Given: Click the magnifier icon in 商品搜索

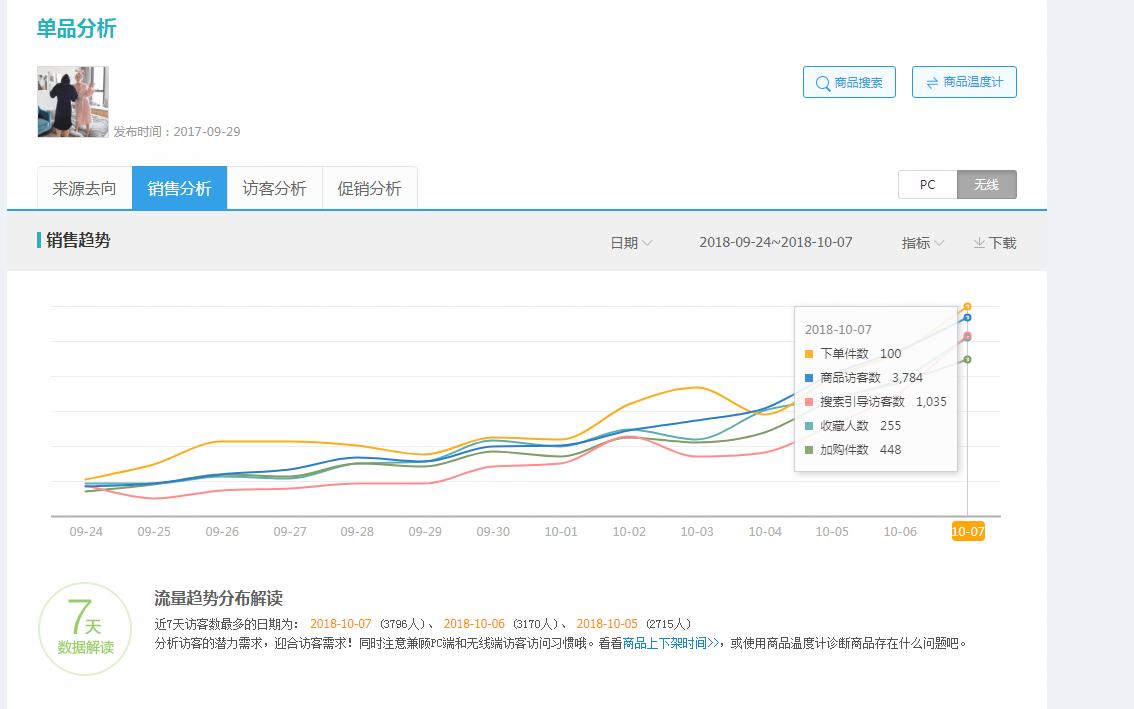Looking at the screenshot, I should pyautogui.click(x=823, y=83).
